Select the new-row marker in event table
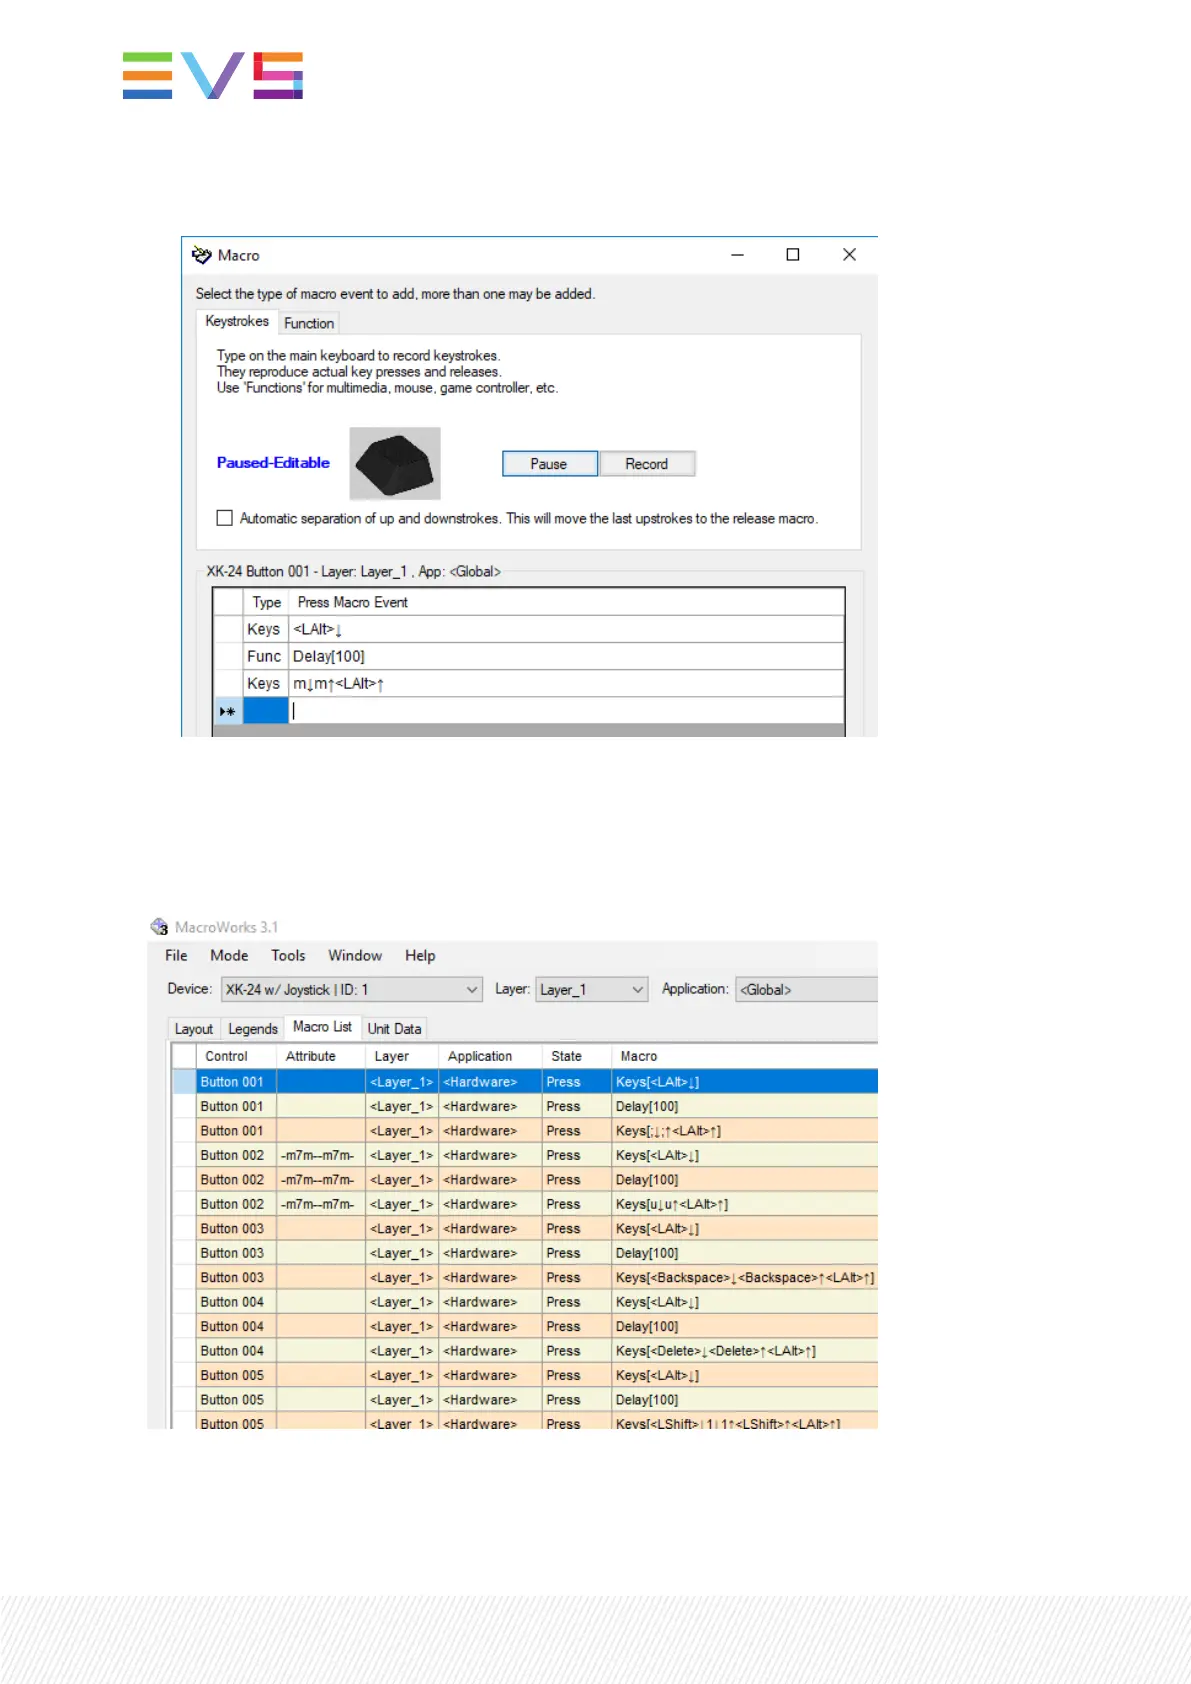Screen dimensions: 1191x1684 (x=228, y=711)
